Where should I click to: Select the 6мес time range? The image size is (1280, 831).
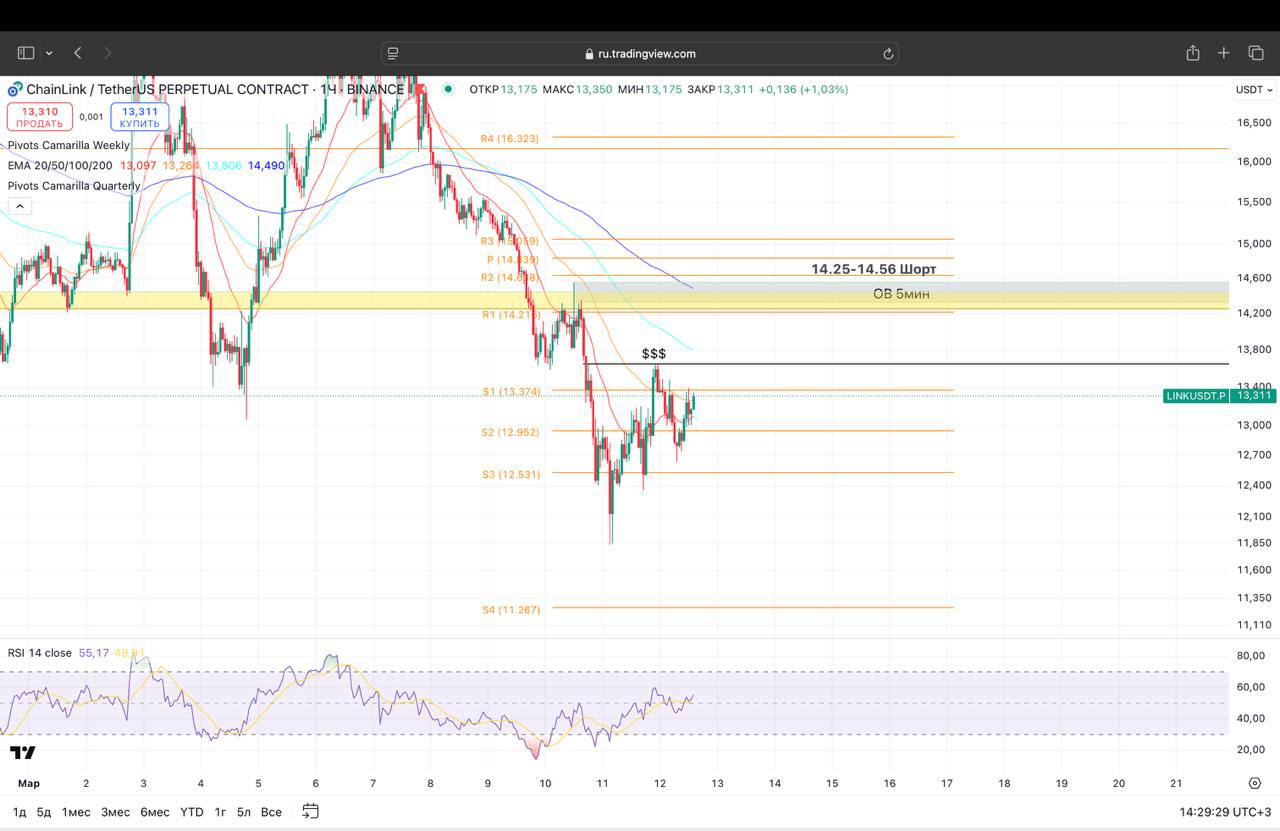(x=154, y=812)
